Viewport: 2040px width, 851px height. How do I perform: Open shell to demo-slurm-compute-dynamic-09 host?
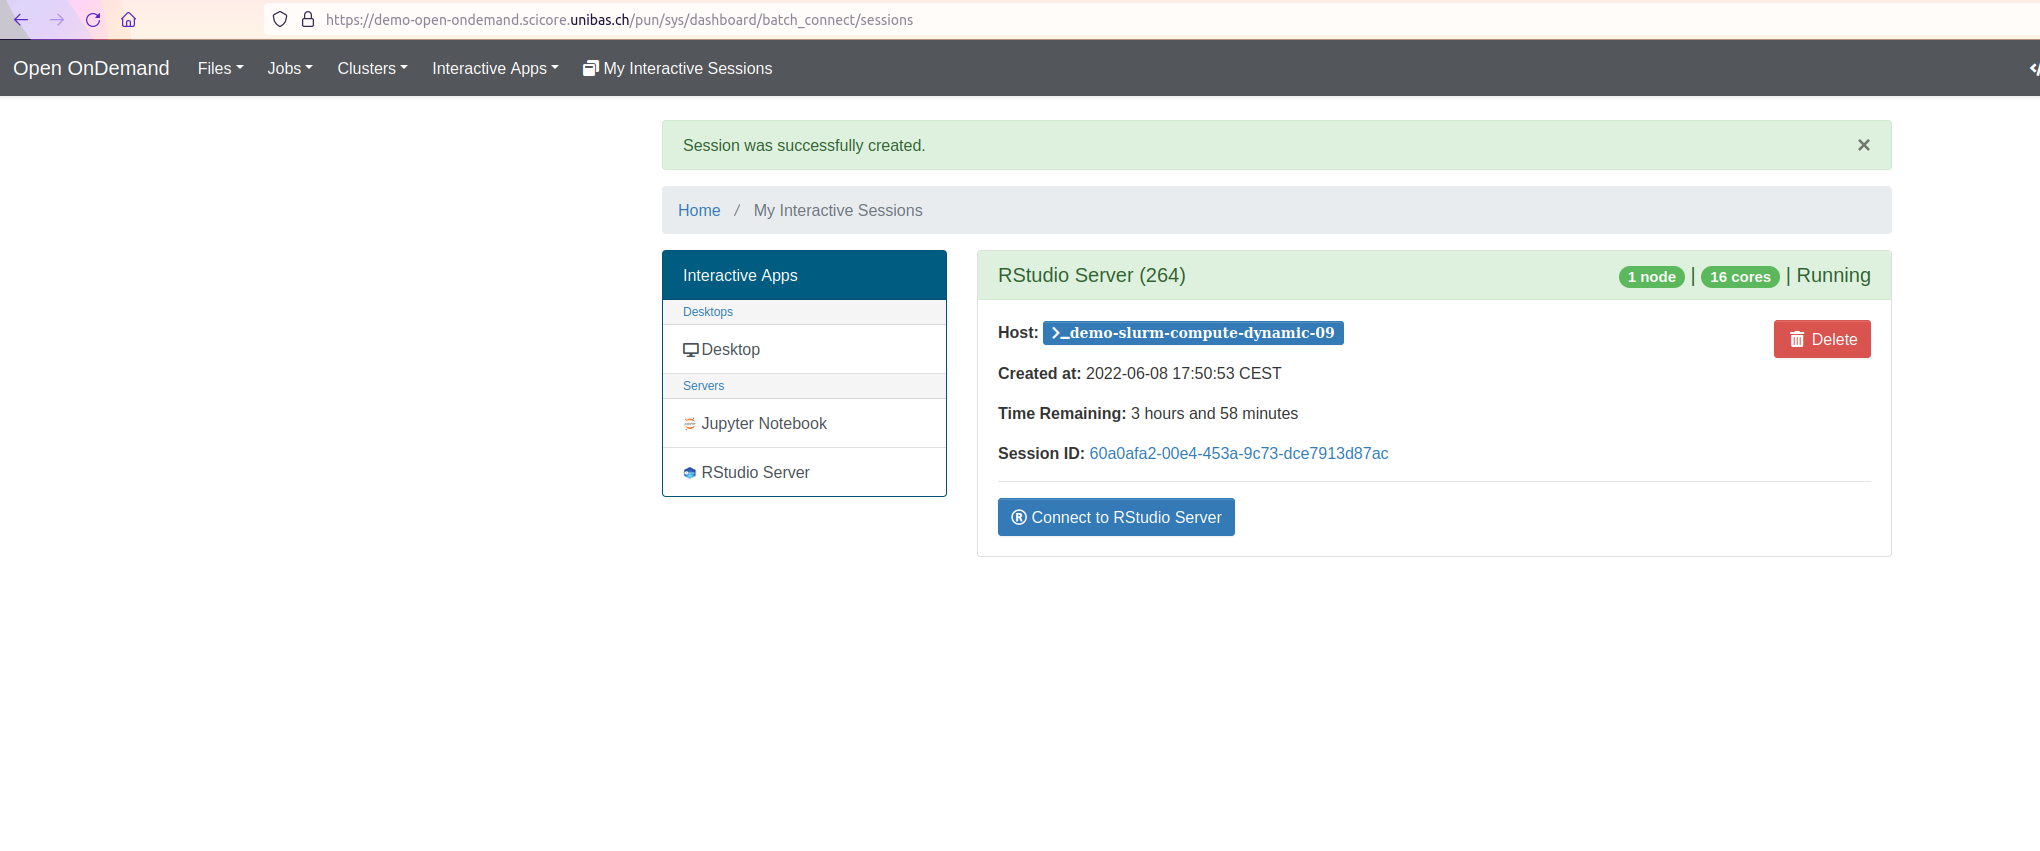[1192, 333]
